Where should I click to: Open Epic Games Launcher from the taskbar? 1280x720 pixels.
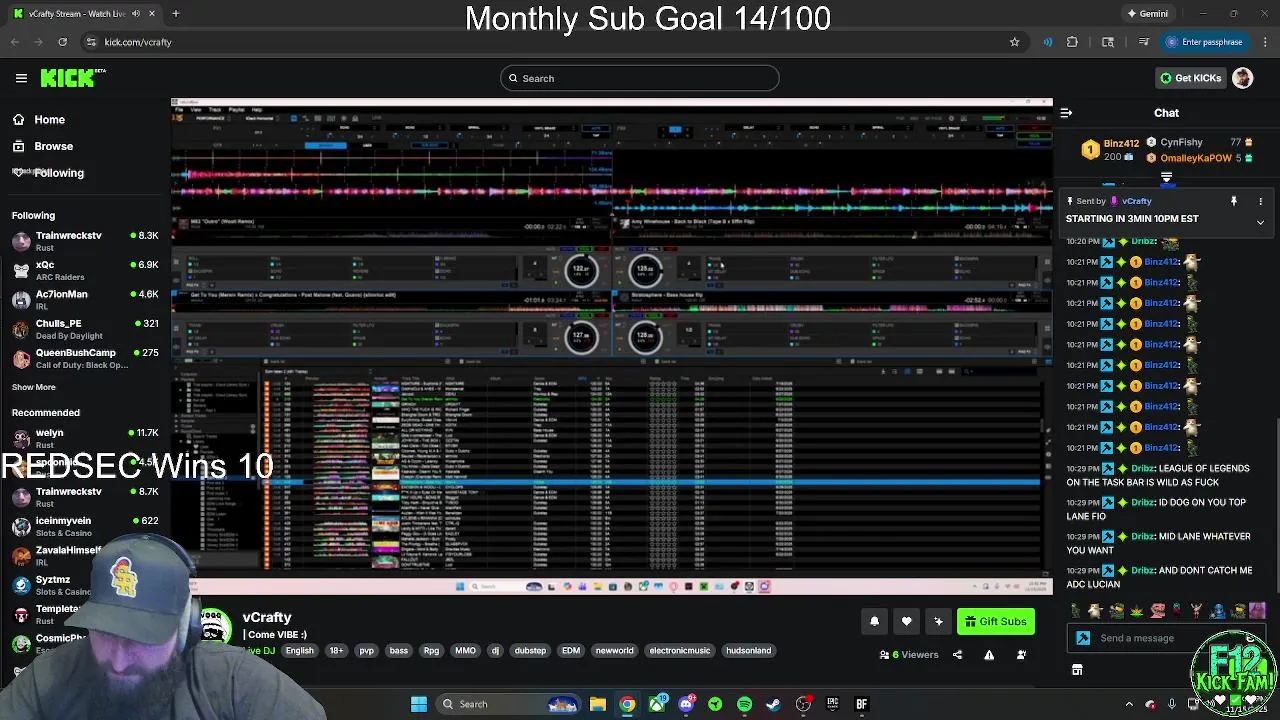(832, 704)
